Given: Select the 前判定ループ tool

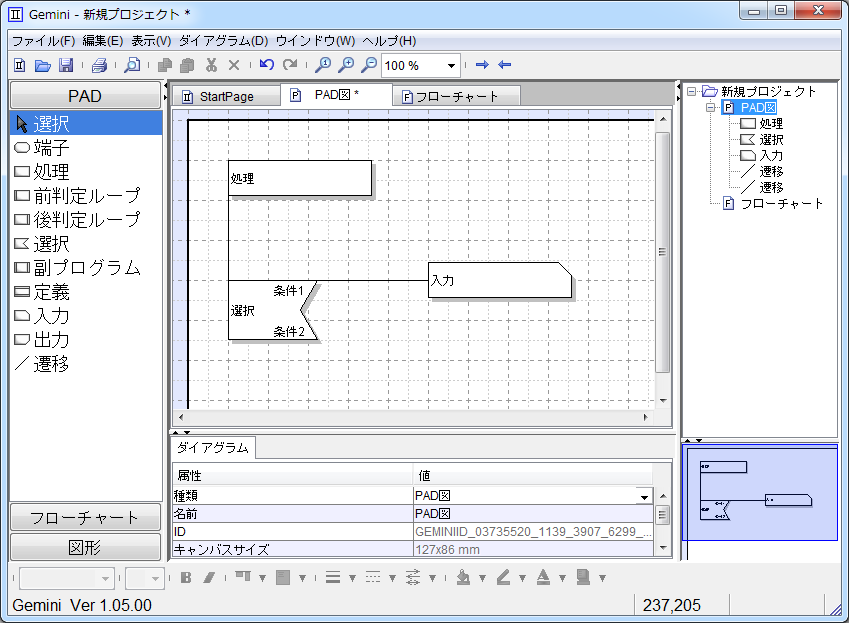Looking at the screenshot, I should tap(86, 195).
